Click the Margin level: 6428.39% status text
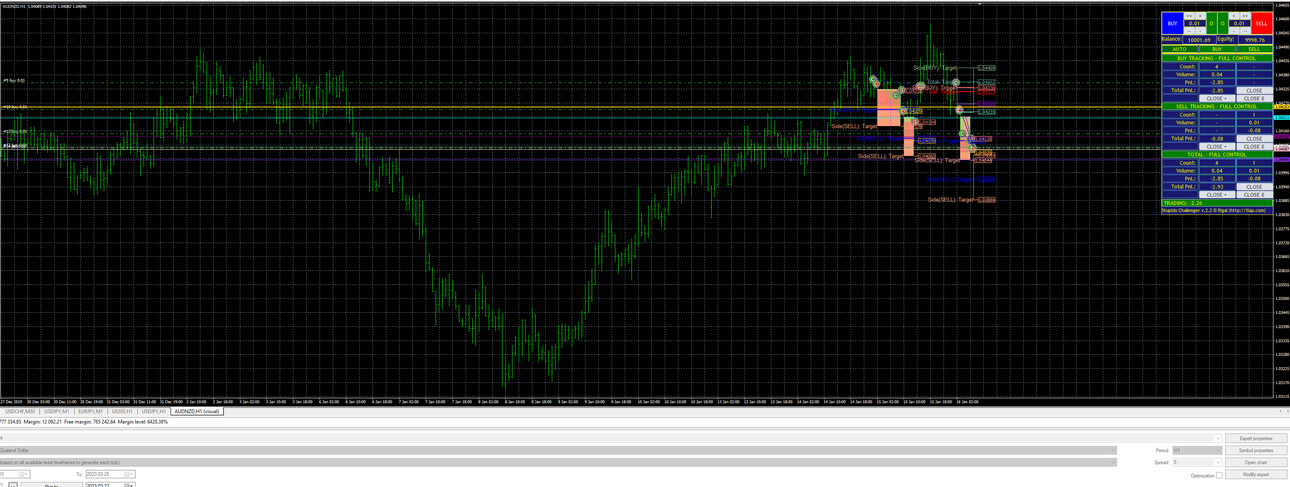 [143, 422]
